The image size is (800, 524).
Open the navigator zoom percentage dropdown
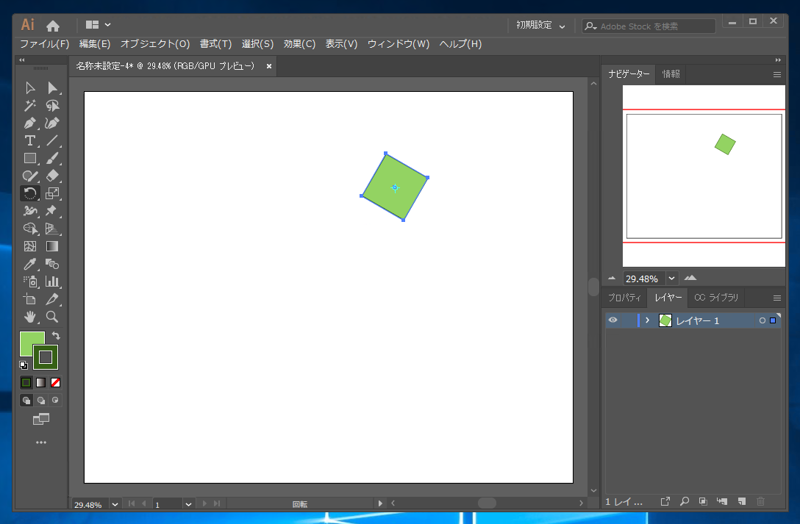click(x=671, y=278)
